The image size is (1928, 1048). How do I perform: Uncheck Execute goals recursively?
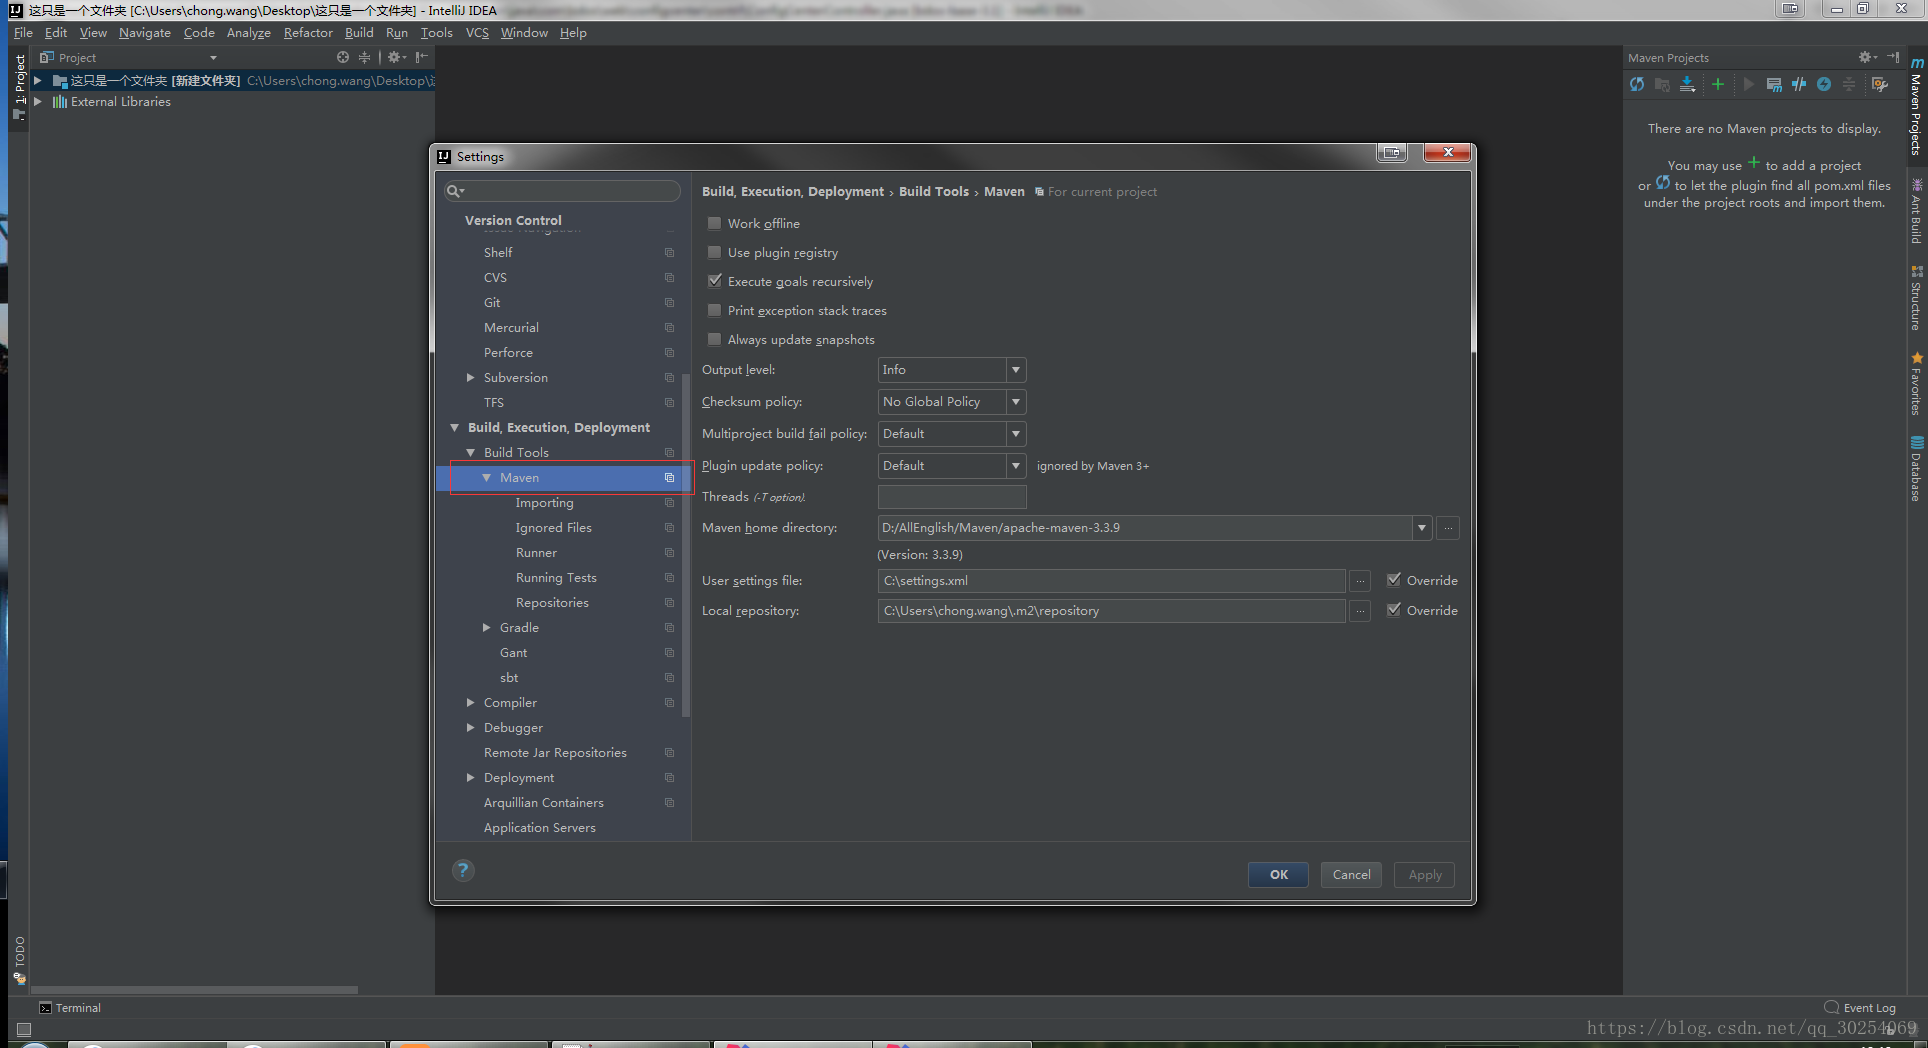714,281
